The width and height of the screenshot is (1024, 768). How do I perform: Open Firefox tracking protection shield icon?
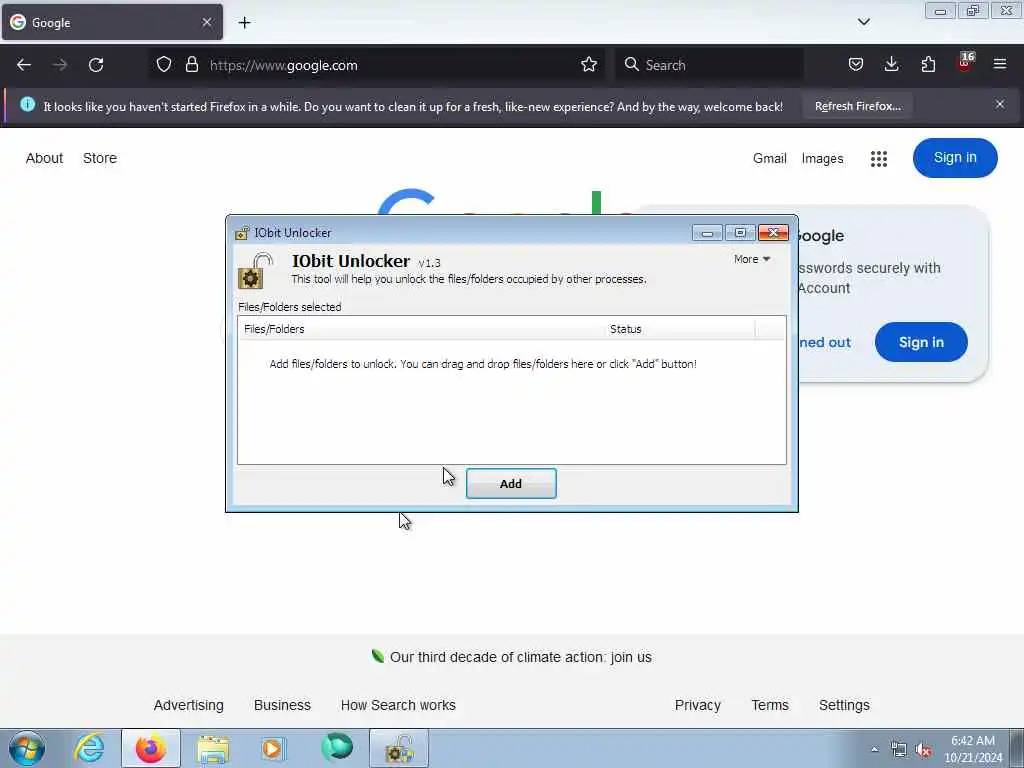coord(164,65)
